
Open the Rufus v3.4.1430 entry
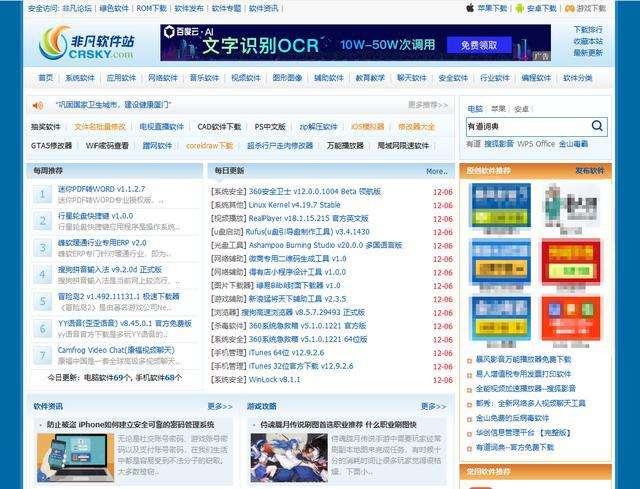(307, 232)
